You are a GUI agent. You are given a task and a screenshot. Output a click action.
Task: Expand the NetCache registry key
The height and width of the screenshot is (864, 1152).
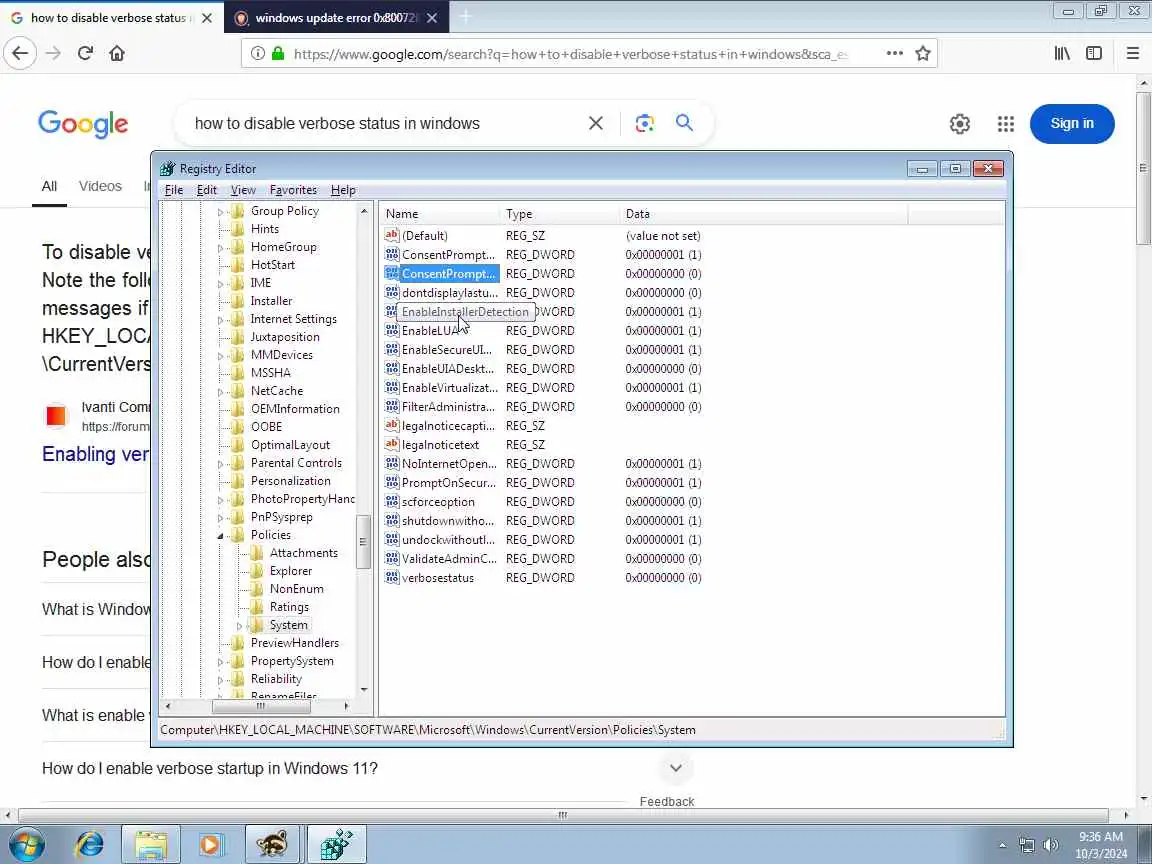point(220,392)
